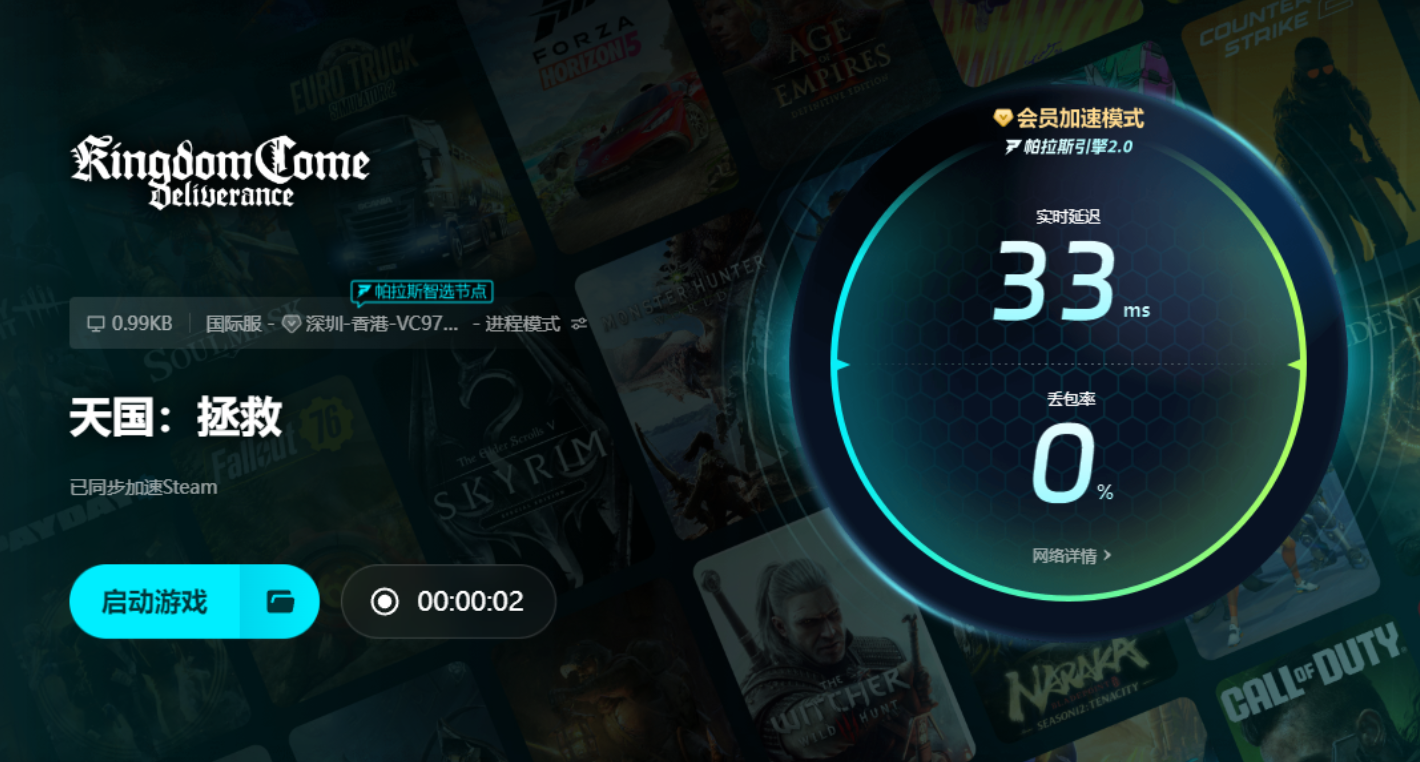Select the 帕拉斯智选节点 badge
The image size is (1420, 762).
[422, 292]
